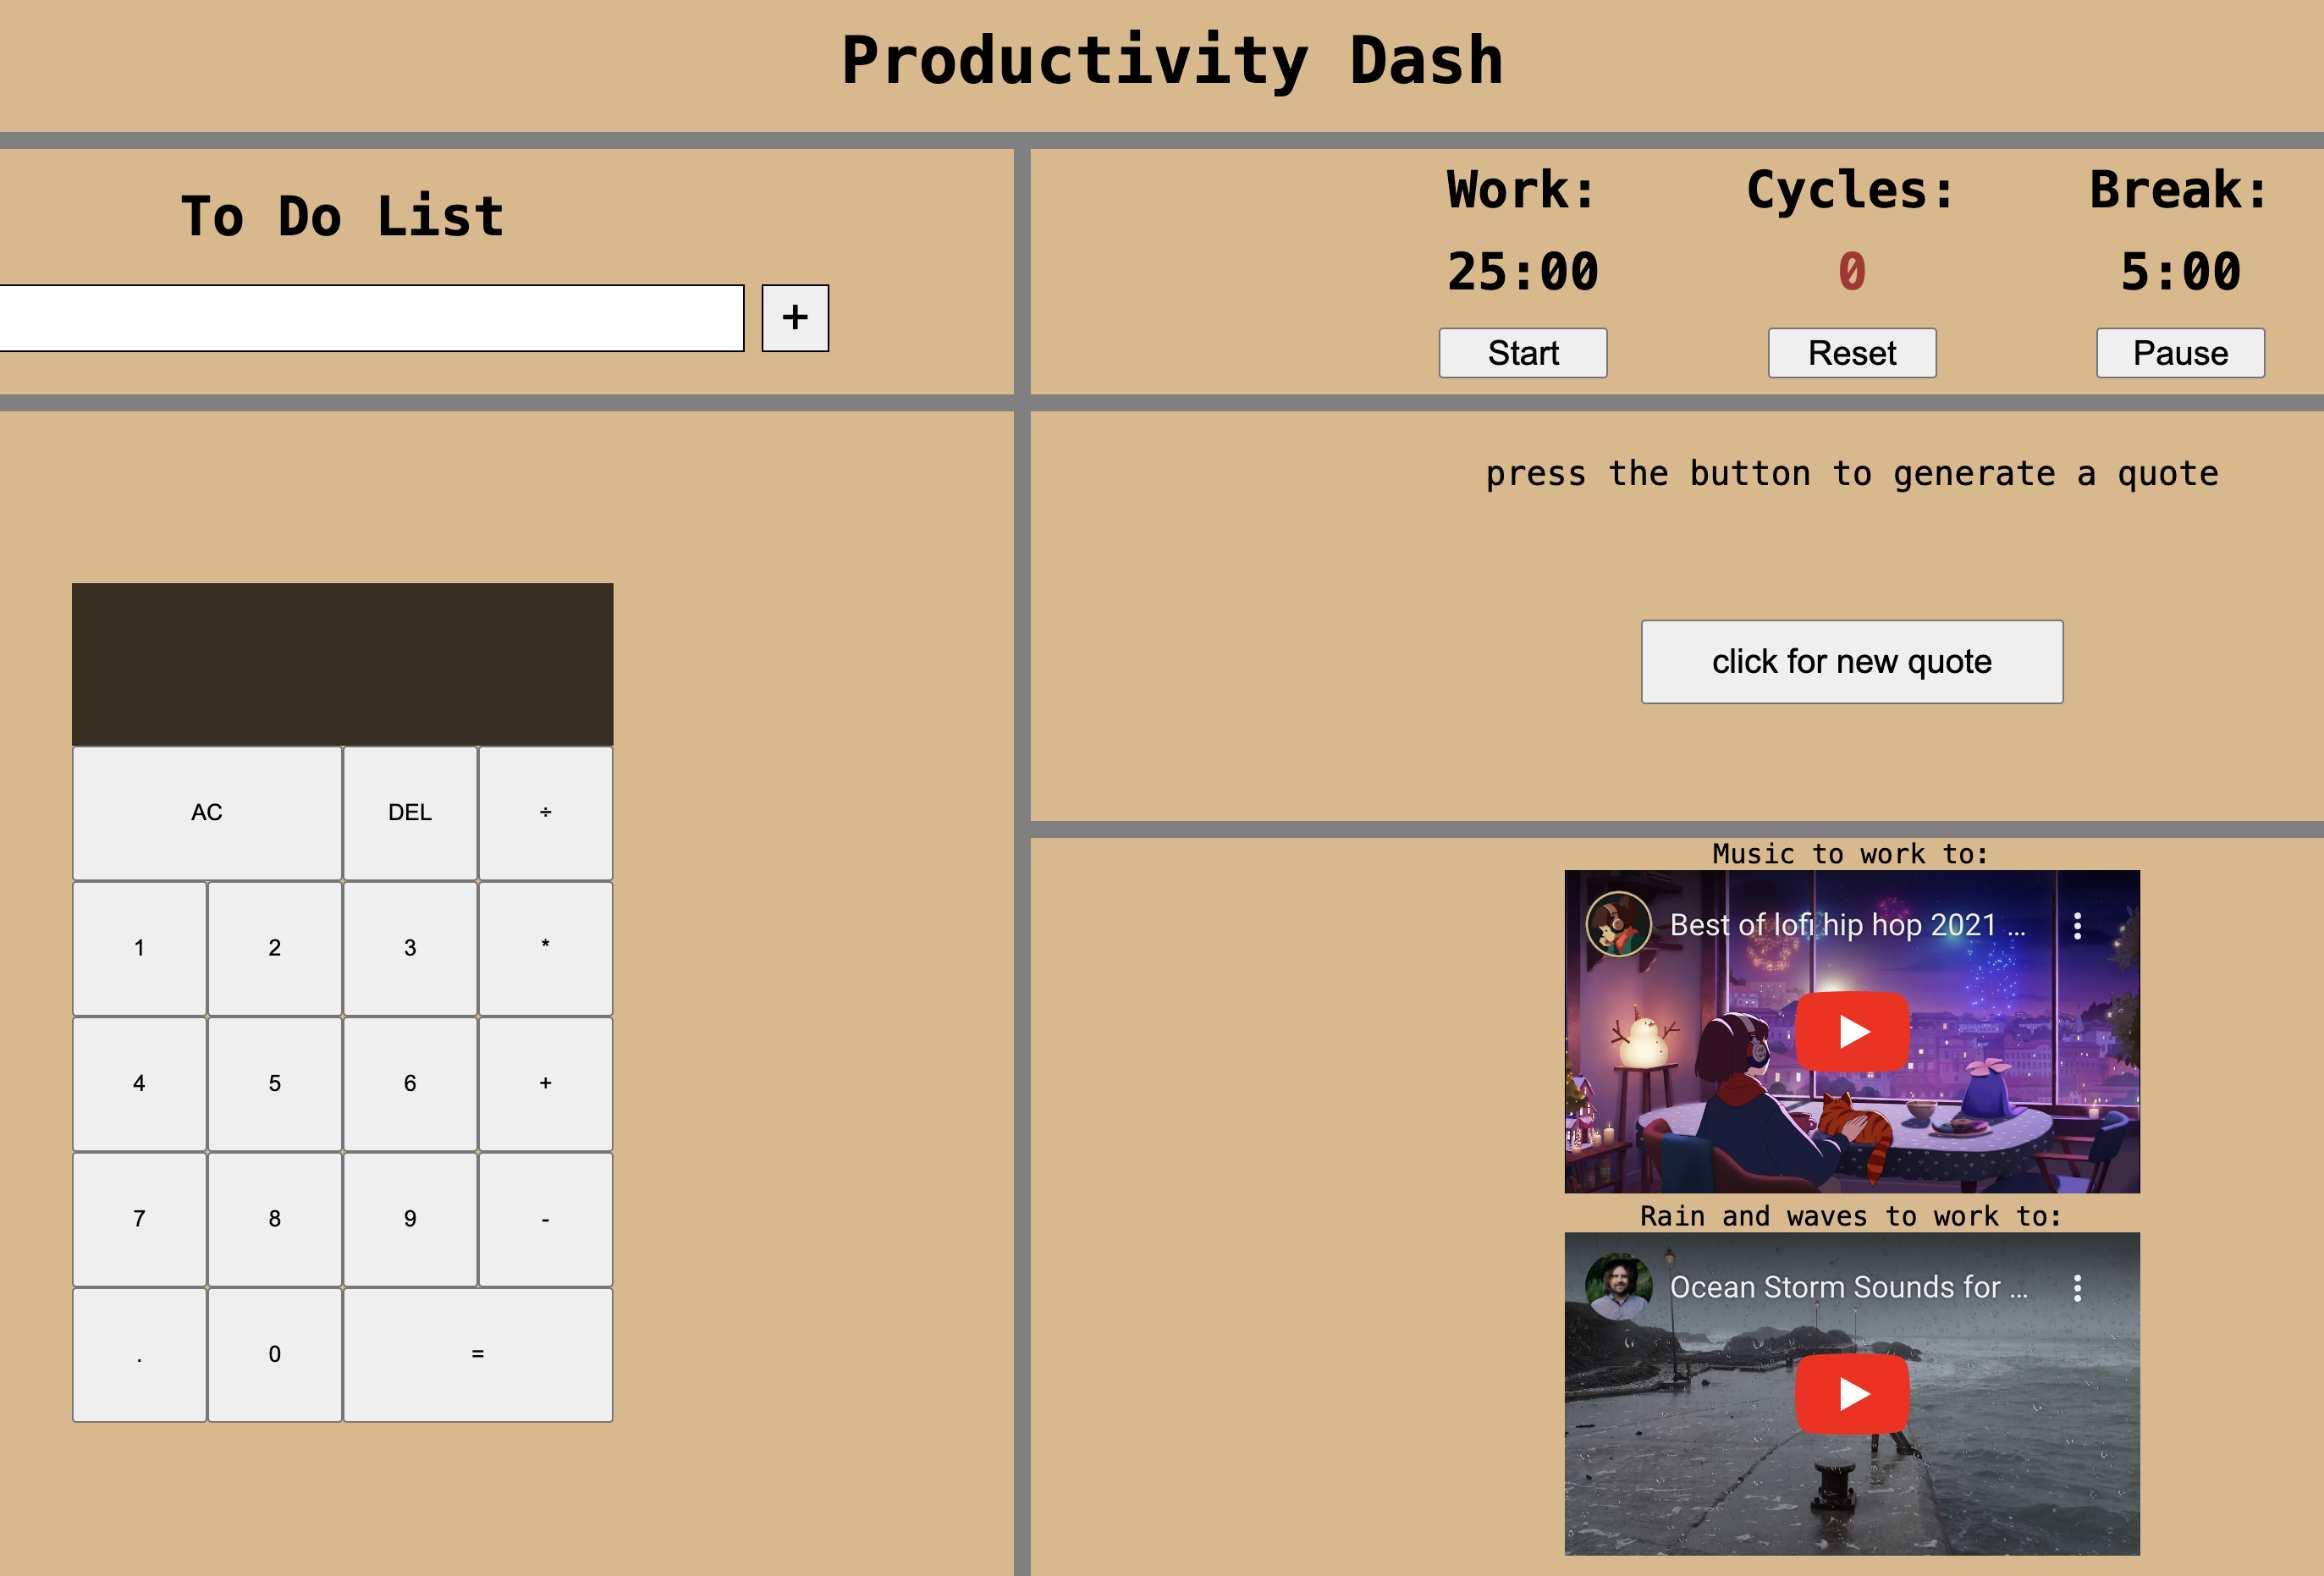This screenshot has width=2324, height=1576.
Task: Add a task using the plus button
Action: (x=795, y=318)
